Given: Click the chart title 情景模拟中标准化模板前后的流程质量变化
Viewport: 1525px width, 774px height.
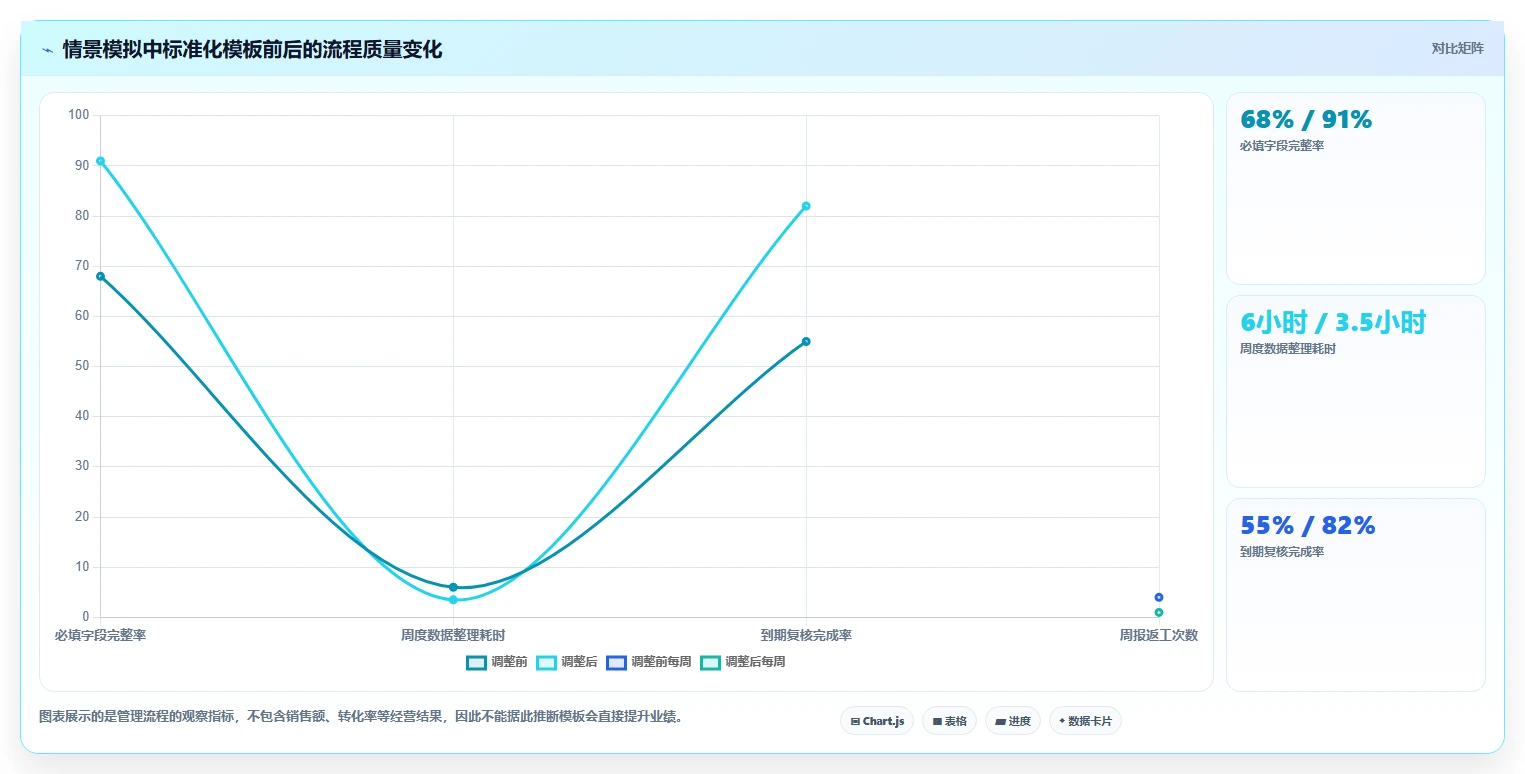Looking at the screenshot, I should [252, 49].
